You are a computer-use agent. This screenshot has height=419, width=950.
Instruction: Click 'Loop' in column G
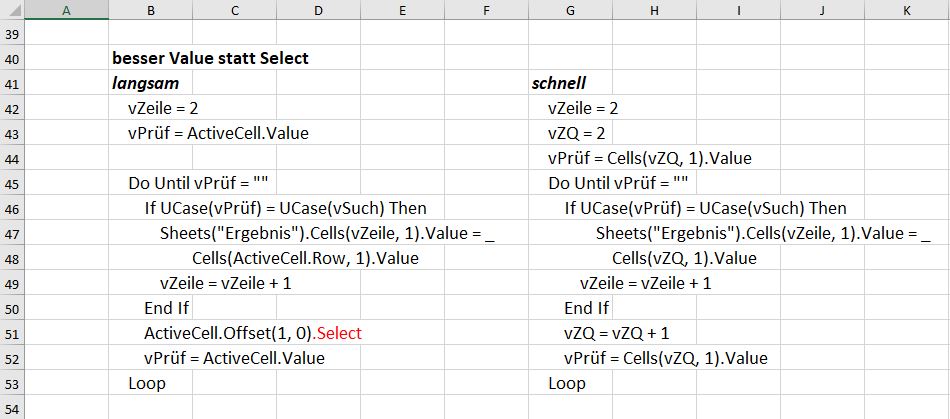pos(568,384)
